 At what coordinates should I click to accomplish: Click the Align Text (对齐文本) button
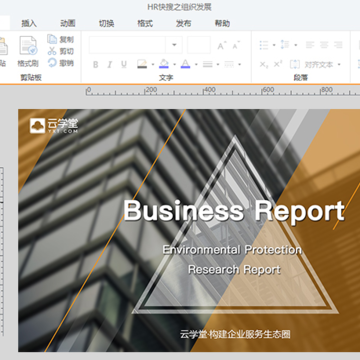tap(312, 64)
